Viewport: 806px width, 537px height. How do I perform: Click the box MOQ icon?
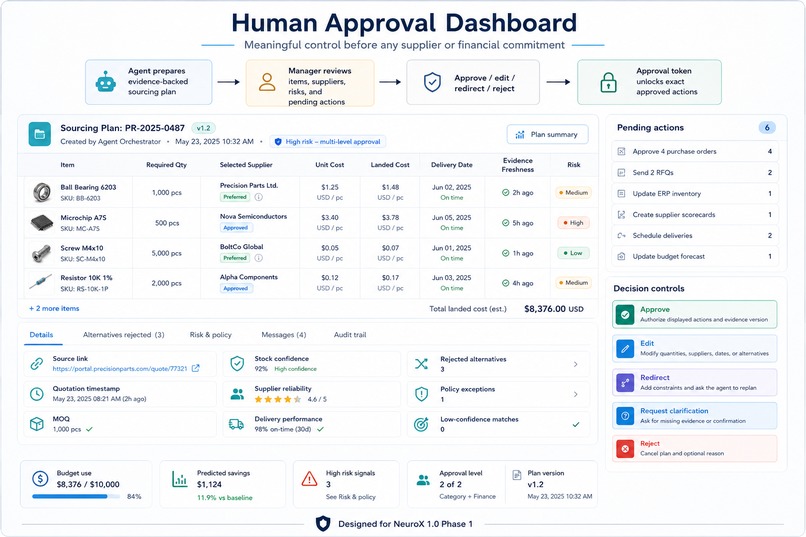pos(36,424)
